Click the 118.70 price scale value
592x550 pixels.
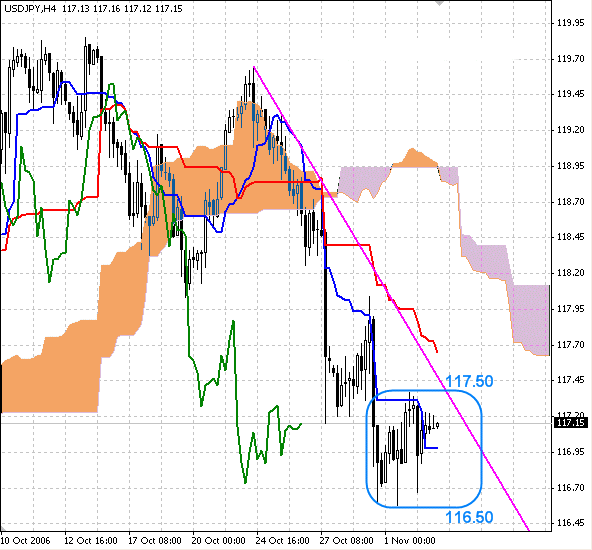[x=570, y=202]
